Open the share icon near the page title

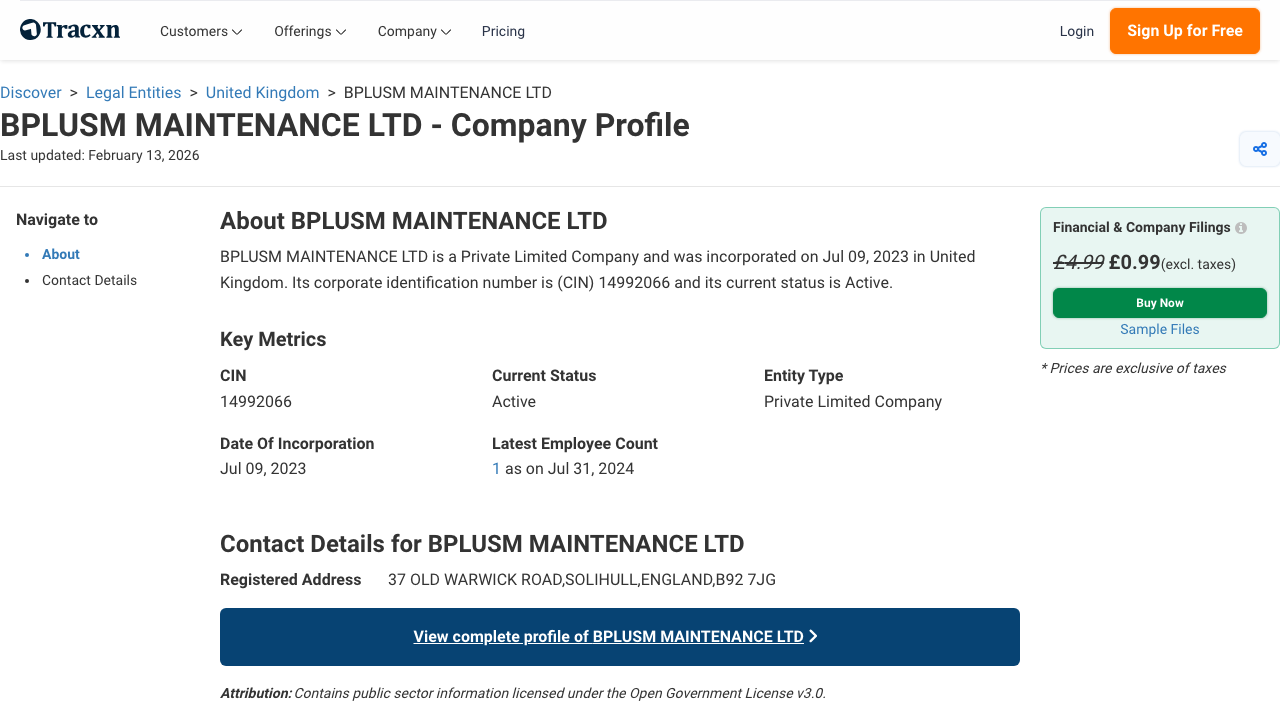pos(1259,148)
